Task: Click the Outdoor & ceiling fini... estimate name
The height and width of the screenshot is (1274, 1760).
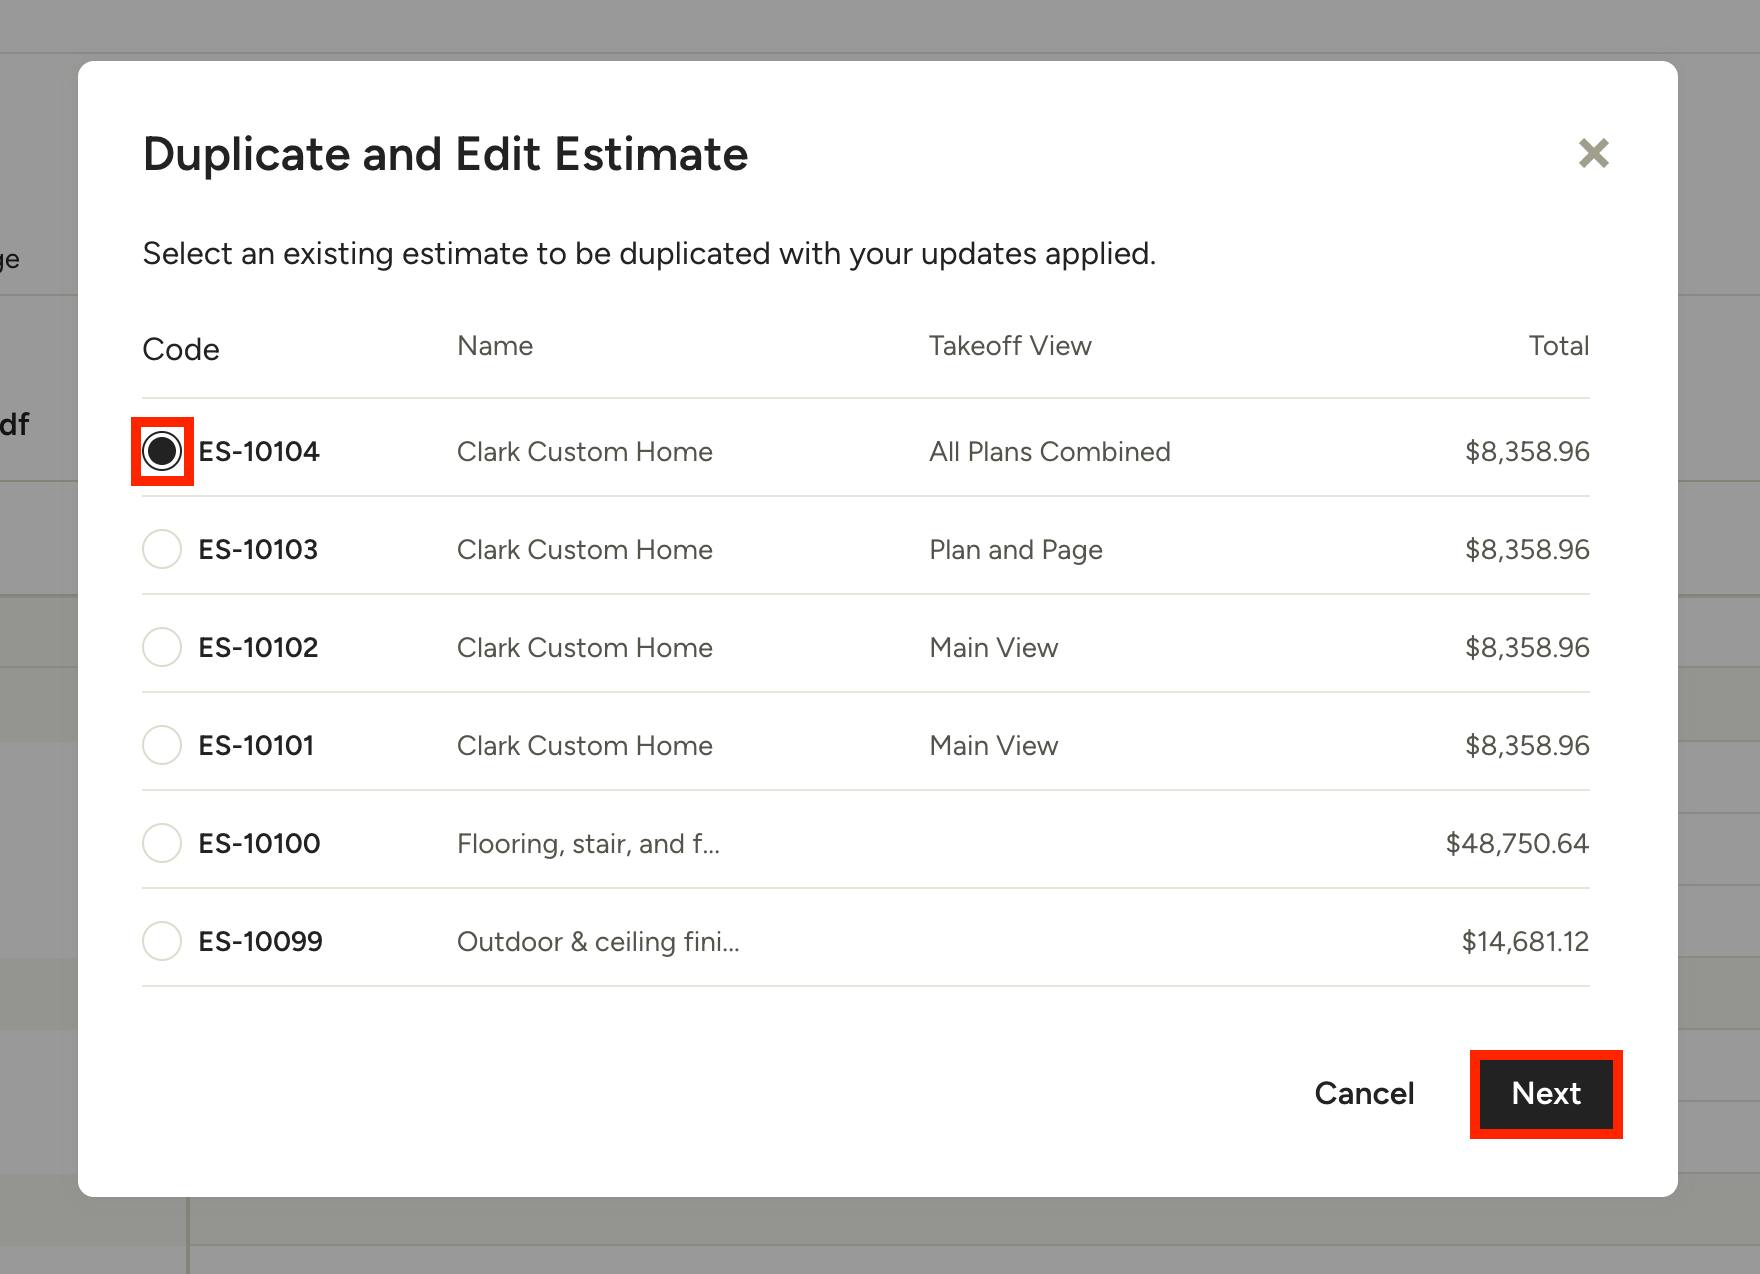Action: tap(598, 942)
